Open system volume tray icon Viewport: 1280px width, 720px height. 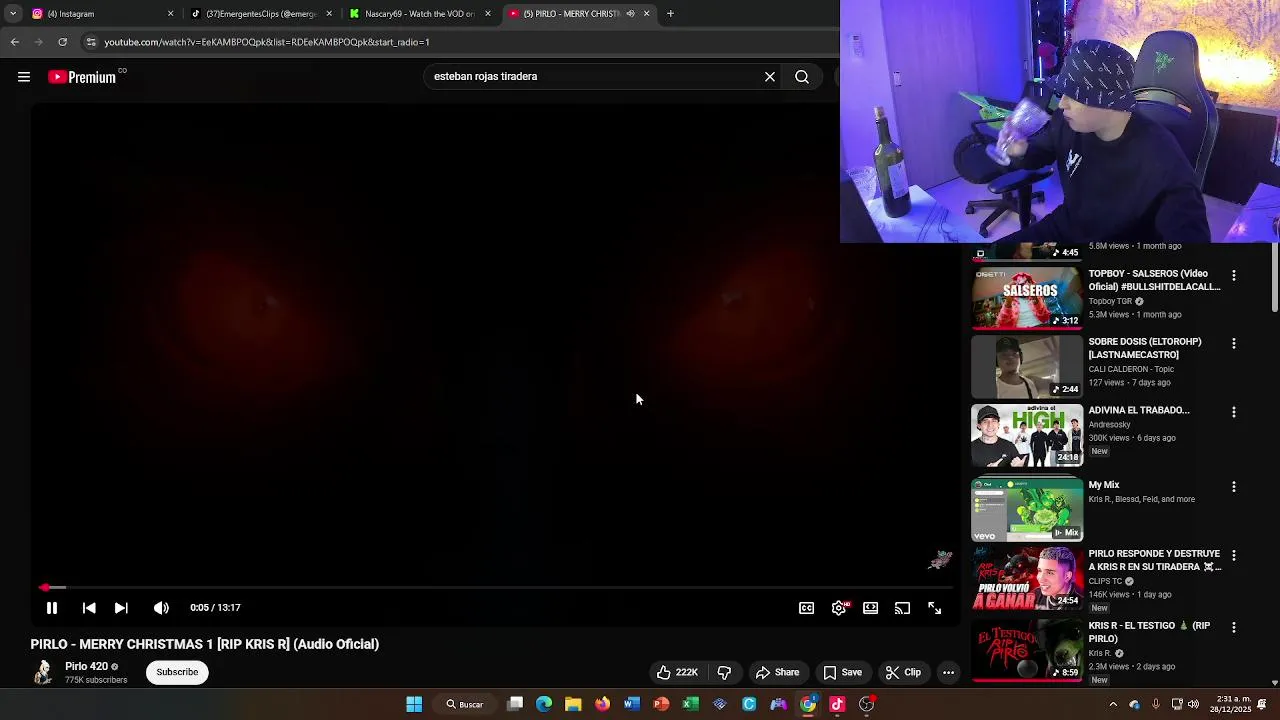pyautogui.click(x=1193, y=704)
